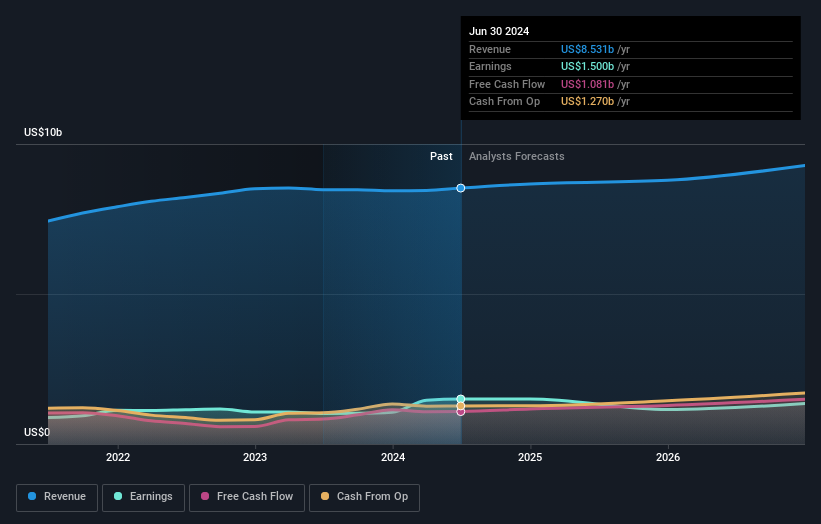Toggle the Free Cash Flow legend button
The height and width of the screenshot is (524, 821).
tap(247, 497)
